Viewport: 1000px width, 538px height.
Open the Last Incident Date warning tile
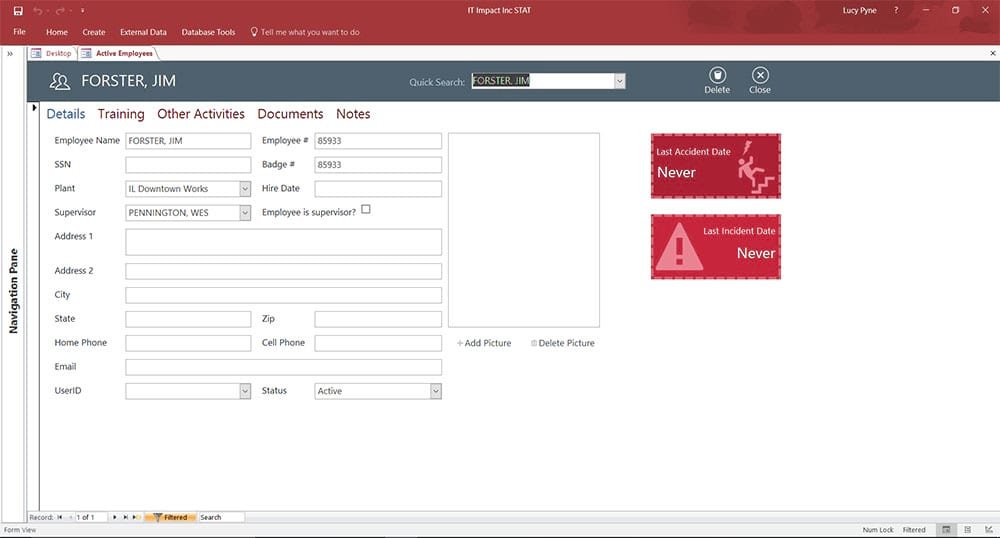coord(716,247)
